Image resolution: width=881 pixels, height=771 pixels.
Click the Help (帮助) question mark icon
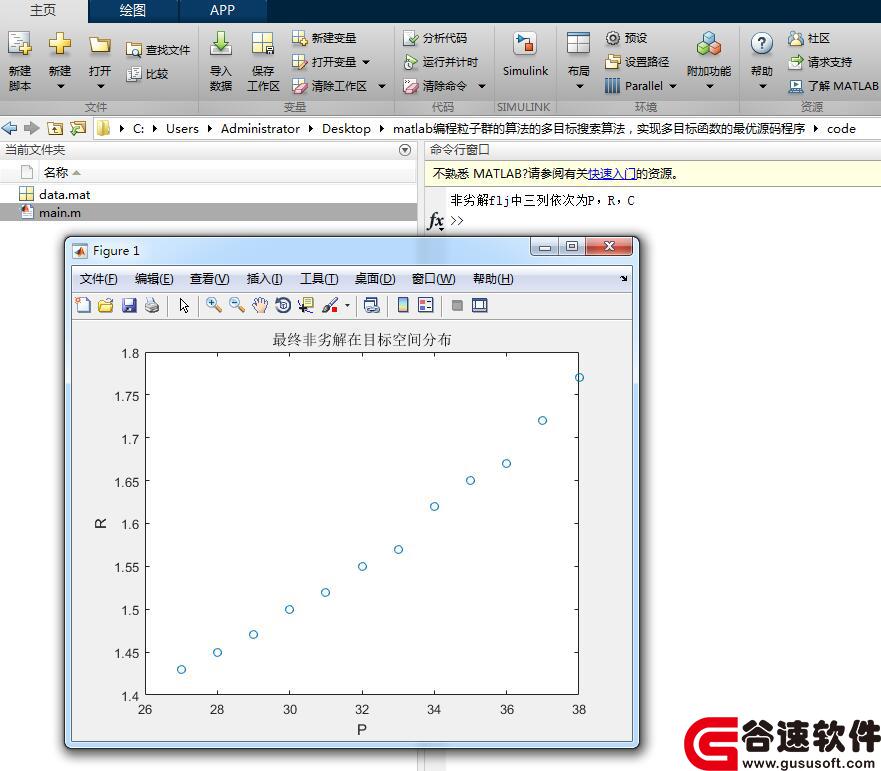pos(762,43)
